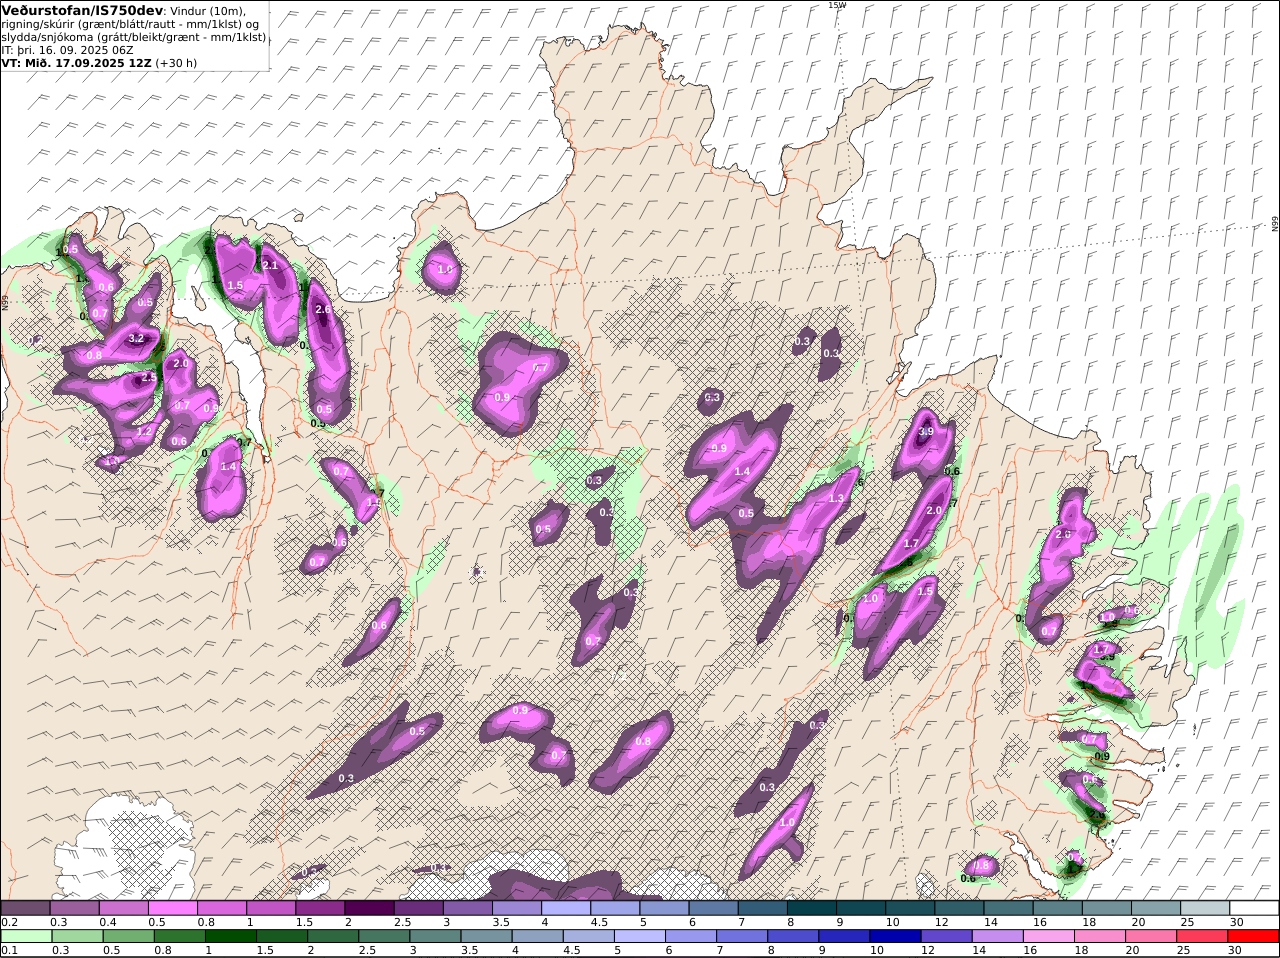Pick the "2.1" precipitation value on the map
Image resolution: width=1280 pixels, height=958 pixels.
tap(270, 265)
